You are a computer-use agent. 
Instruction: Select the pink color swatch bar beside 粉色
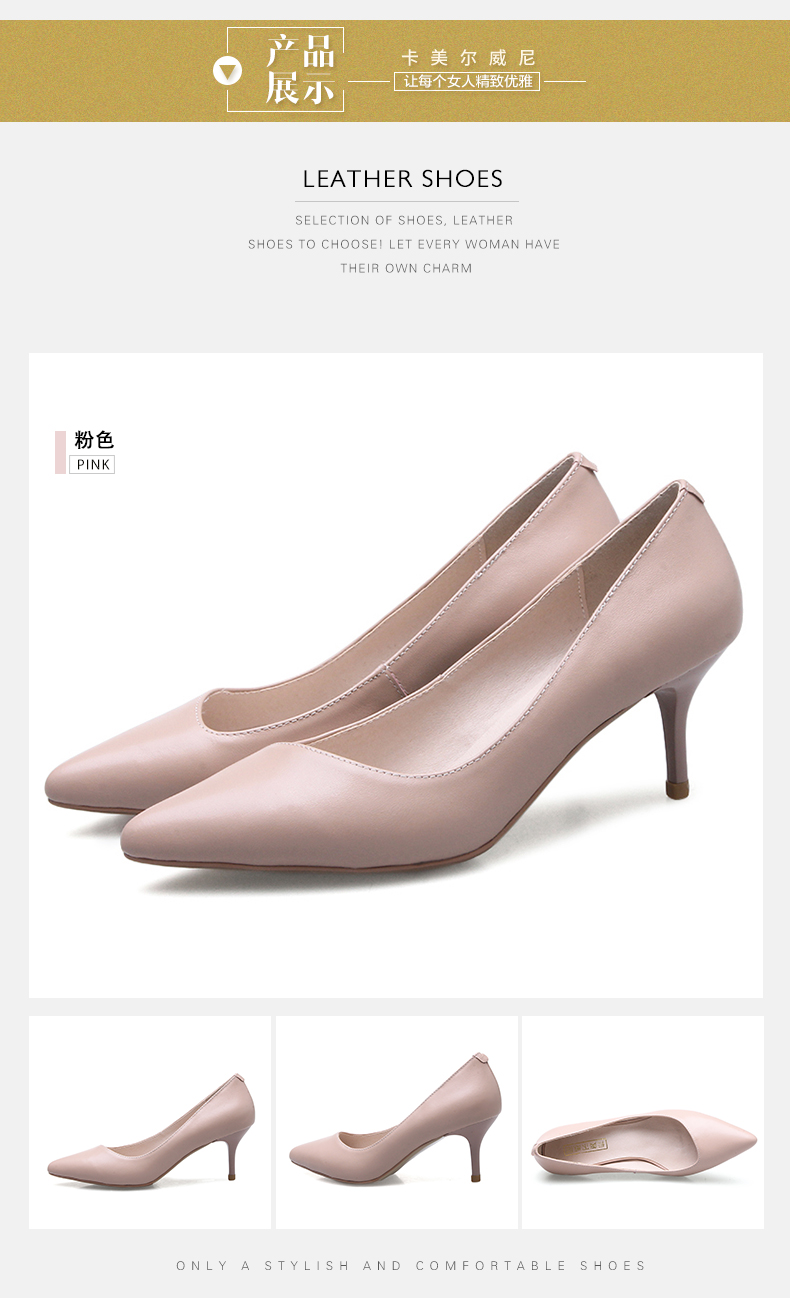(x=60, y=452)
